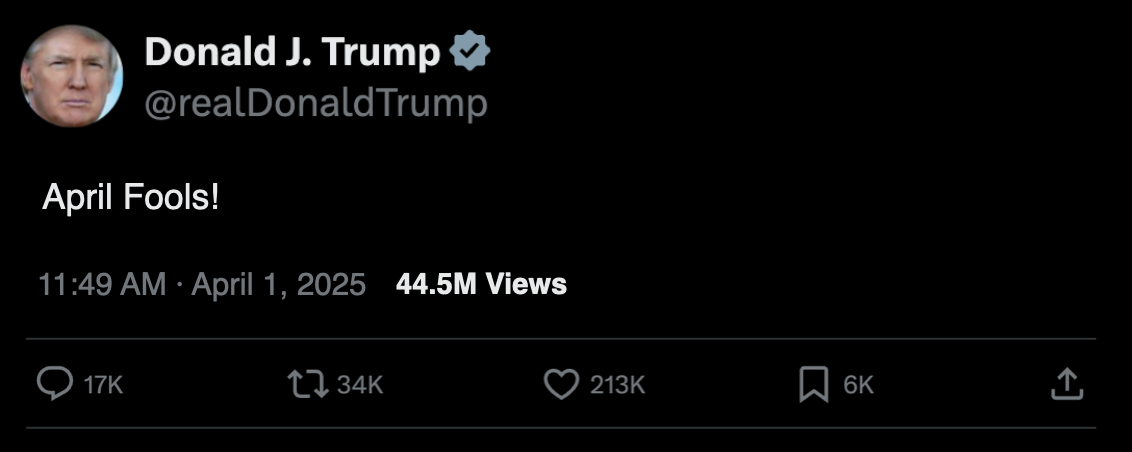Click the display name Donald J. Trump
This screenshot has width=1132, height=452.
[291, 53]
